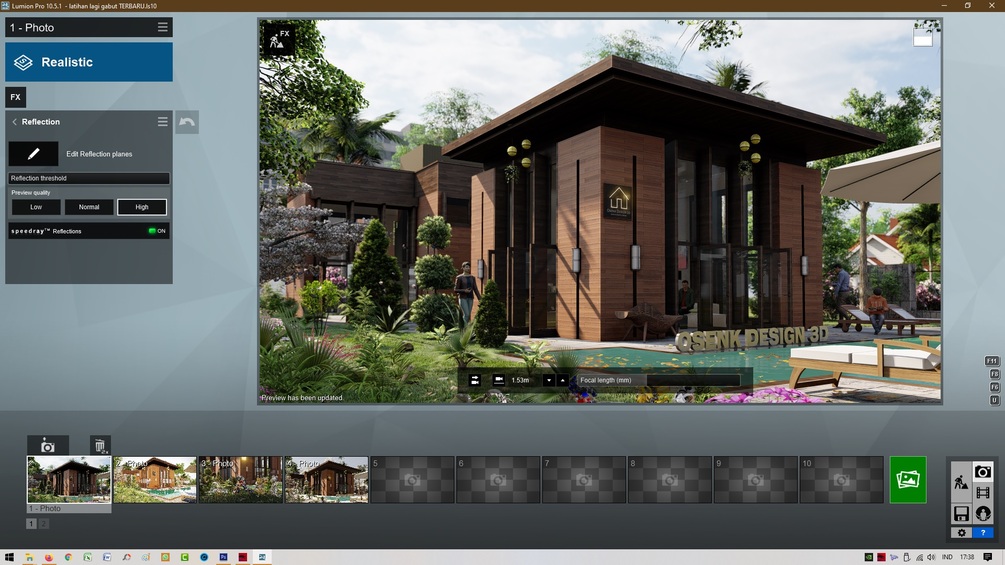Viewport: 1005px width, 565px height.
Task: Click the 1.53m camera height value
Action: (520, 380)
